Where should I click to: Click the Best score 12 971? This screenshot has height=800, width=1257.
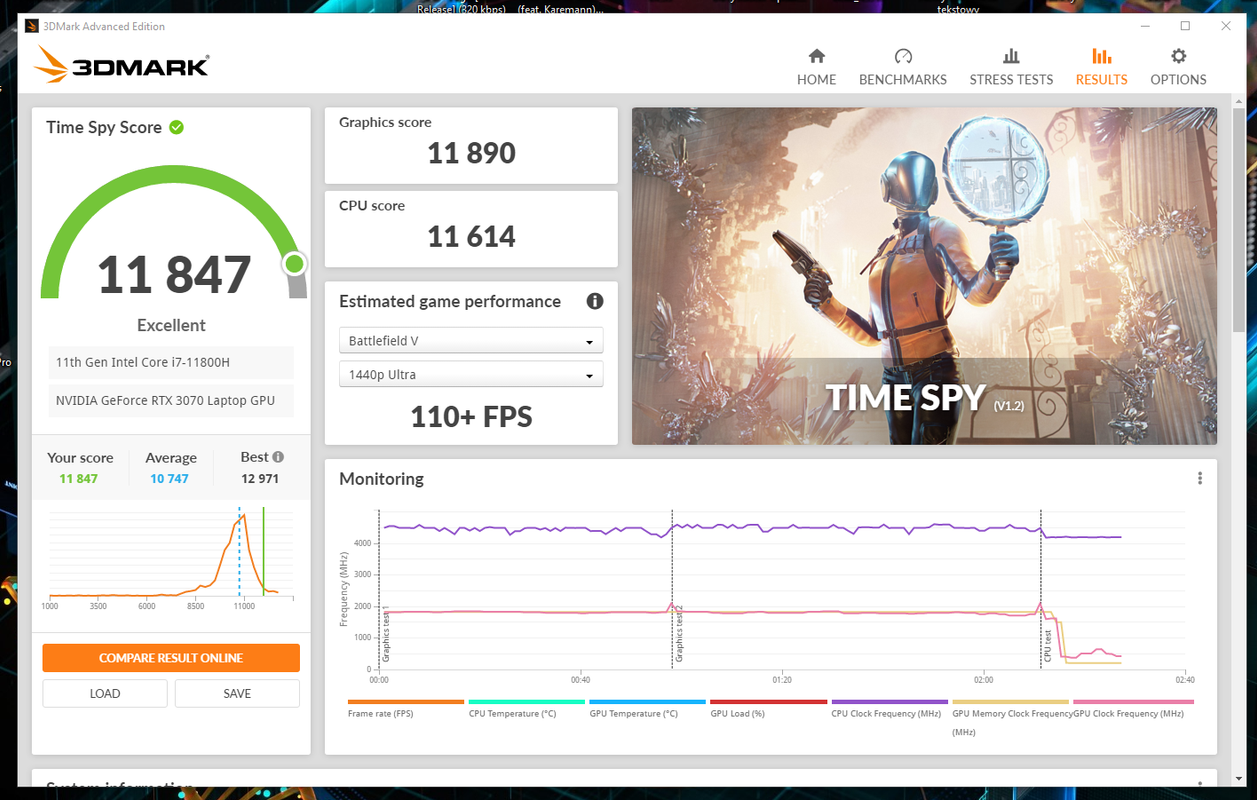pos(260,479)
